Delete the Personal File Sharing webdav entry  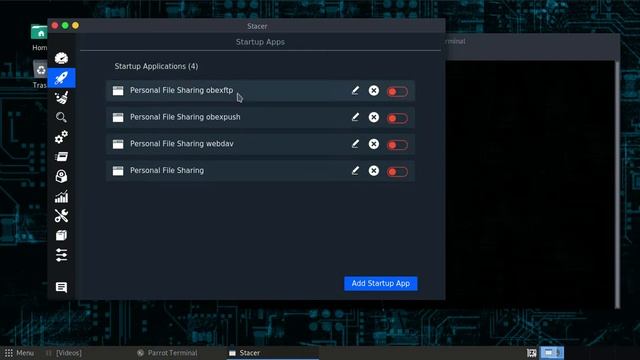373,144
